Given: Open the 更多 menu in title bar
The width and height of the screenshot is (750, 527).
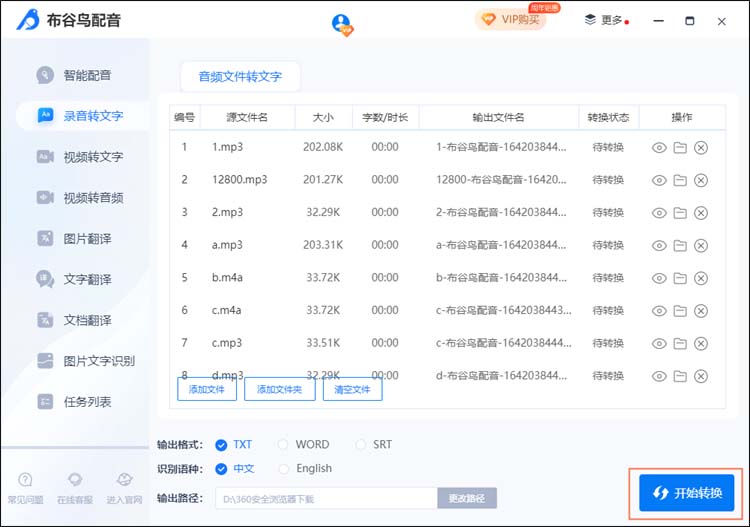Looking at the screenshot, I should pyautogui.click(x=605, y=20).
